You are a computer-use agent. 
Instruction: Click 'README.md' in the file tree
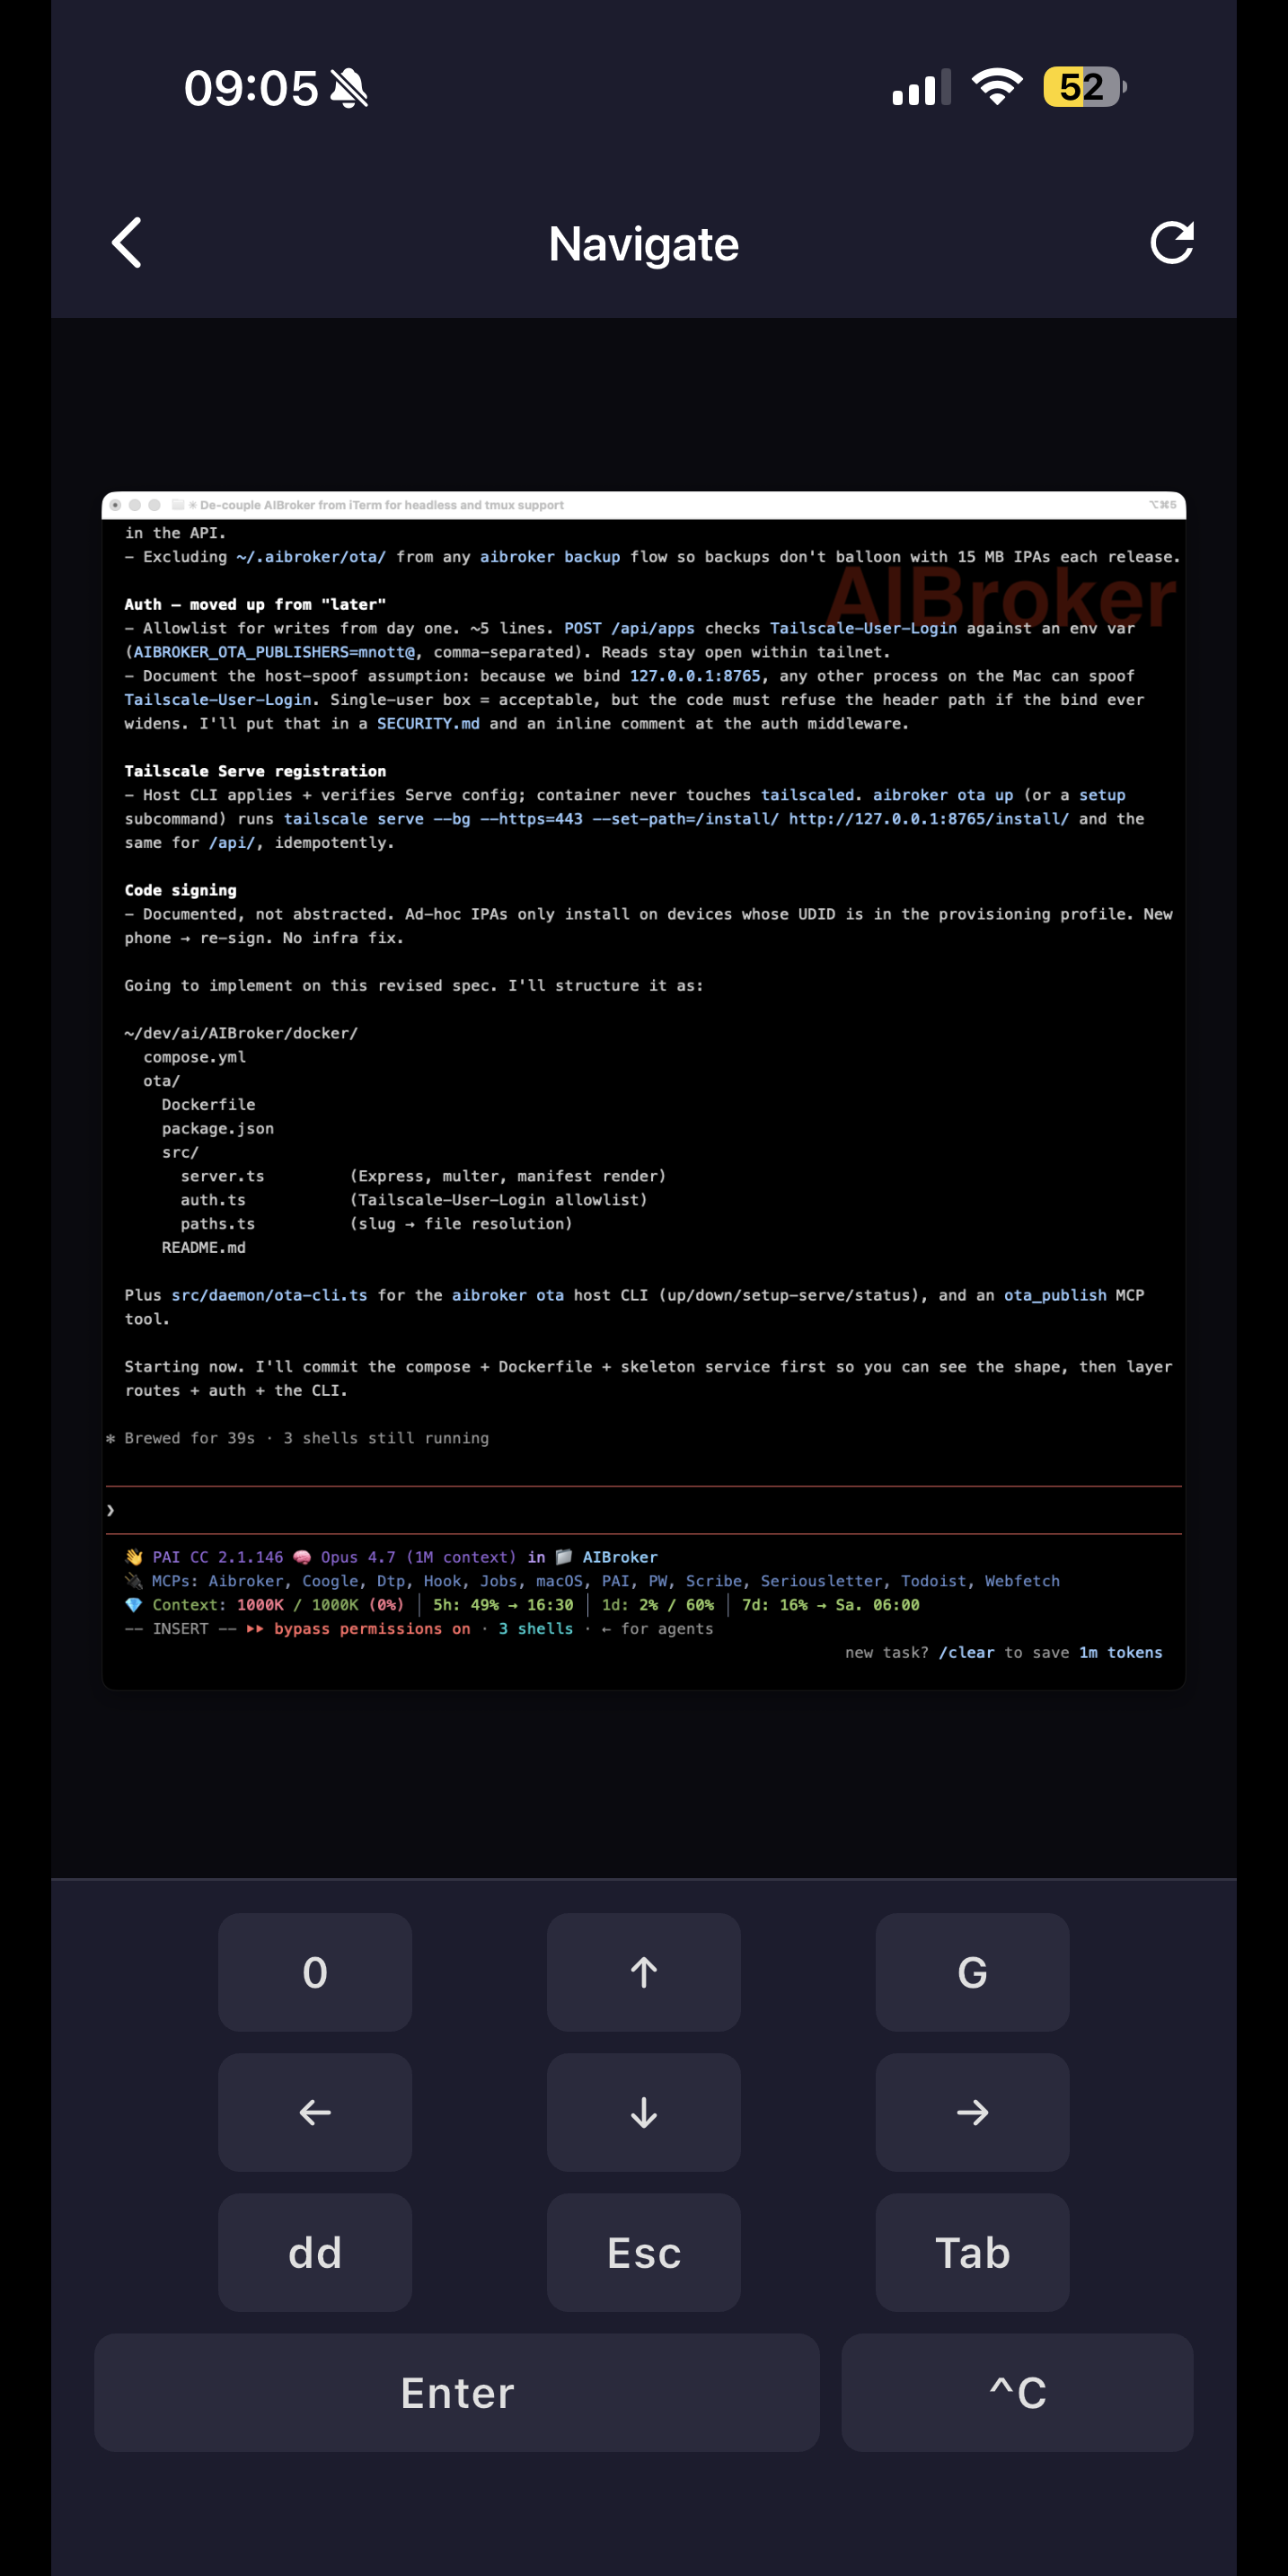[204, 1247]
